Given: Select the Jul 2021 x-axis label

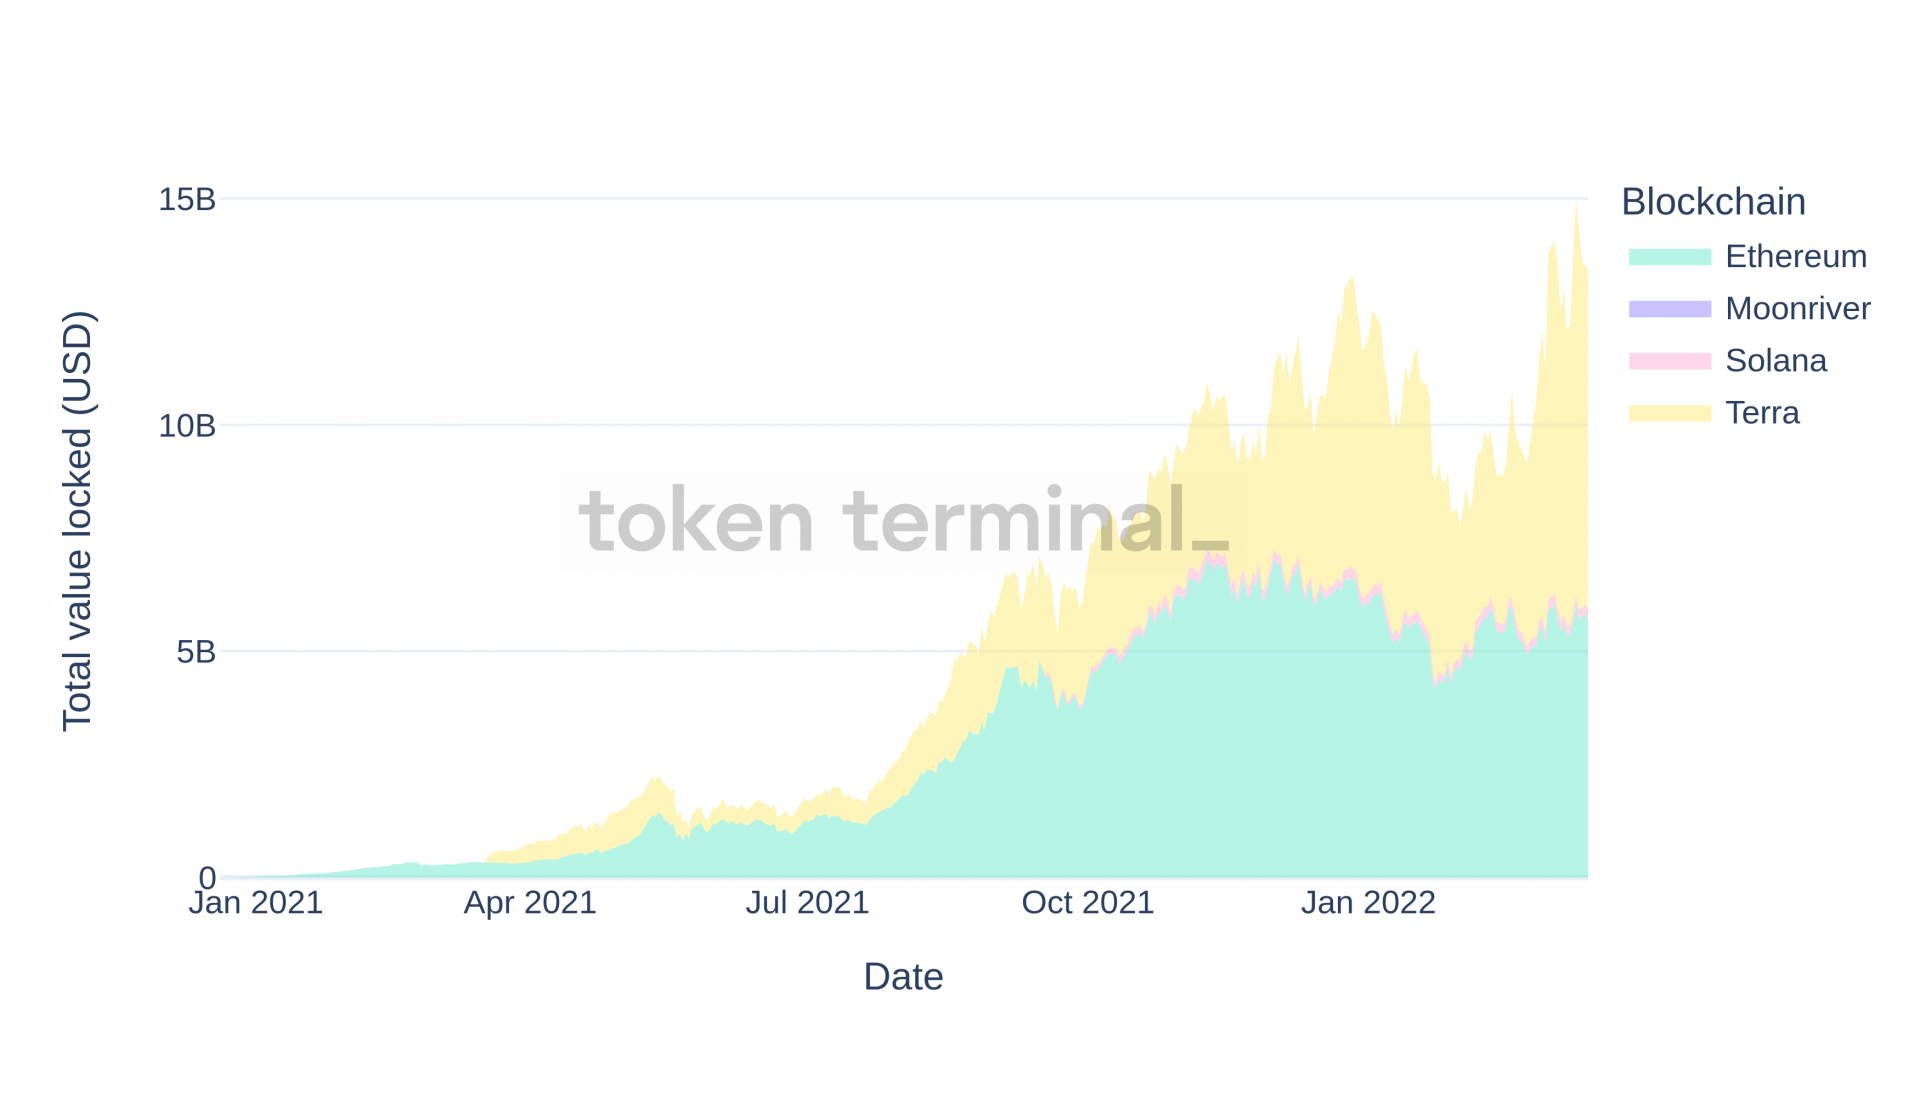Looking at the screenshot, I should [807, 903].
